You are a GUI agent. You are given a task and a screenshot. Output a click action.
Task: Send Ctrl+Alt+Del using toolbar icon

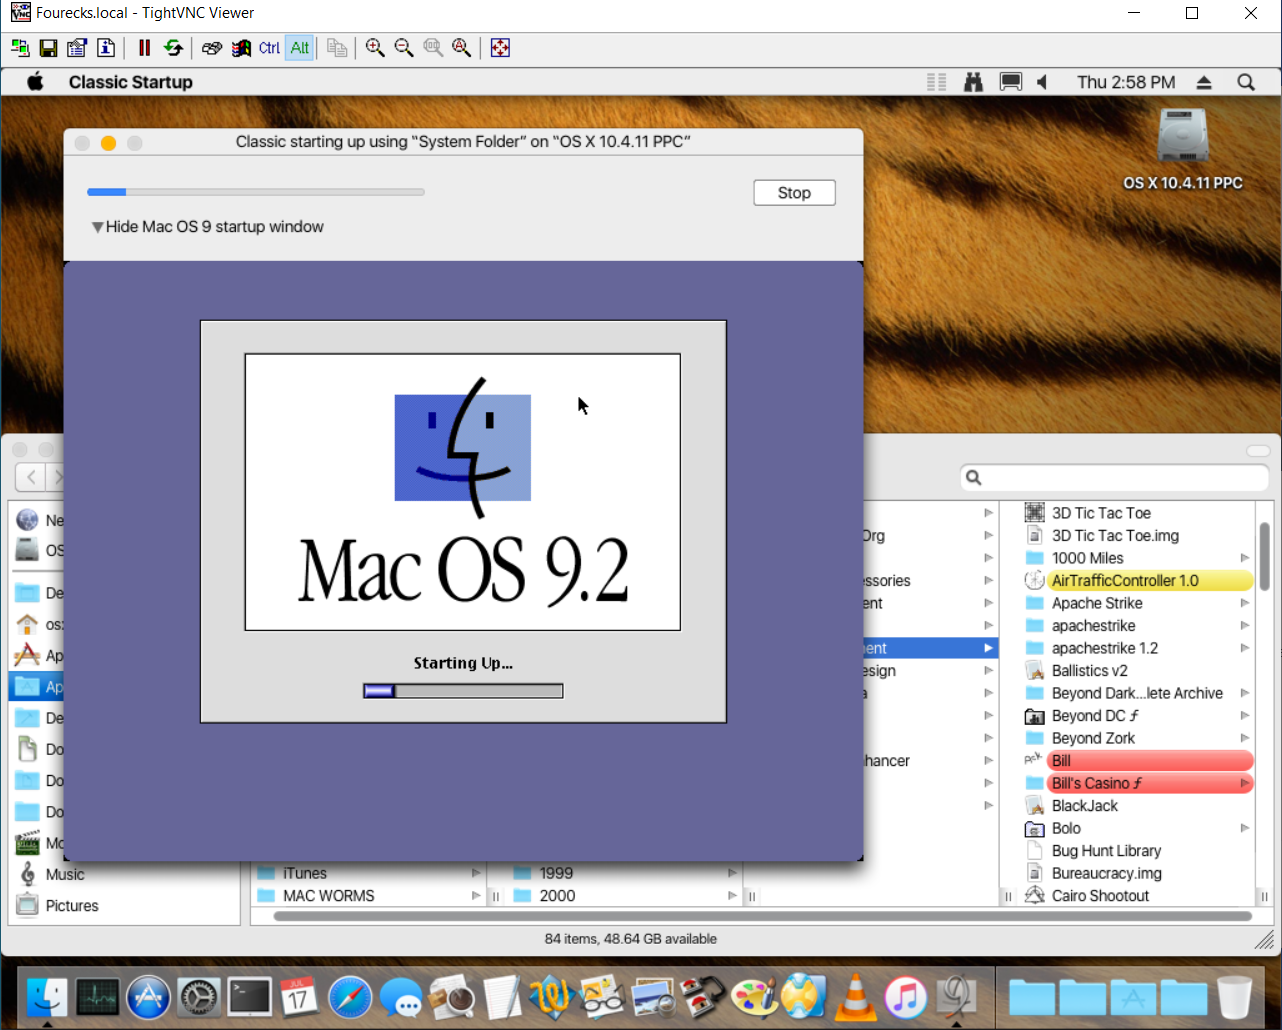[x=212, y=48]
